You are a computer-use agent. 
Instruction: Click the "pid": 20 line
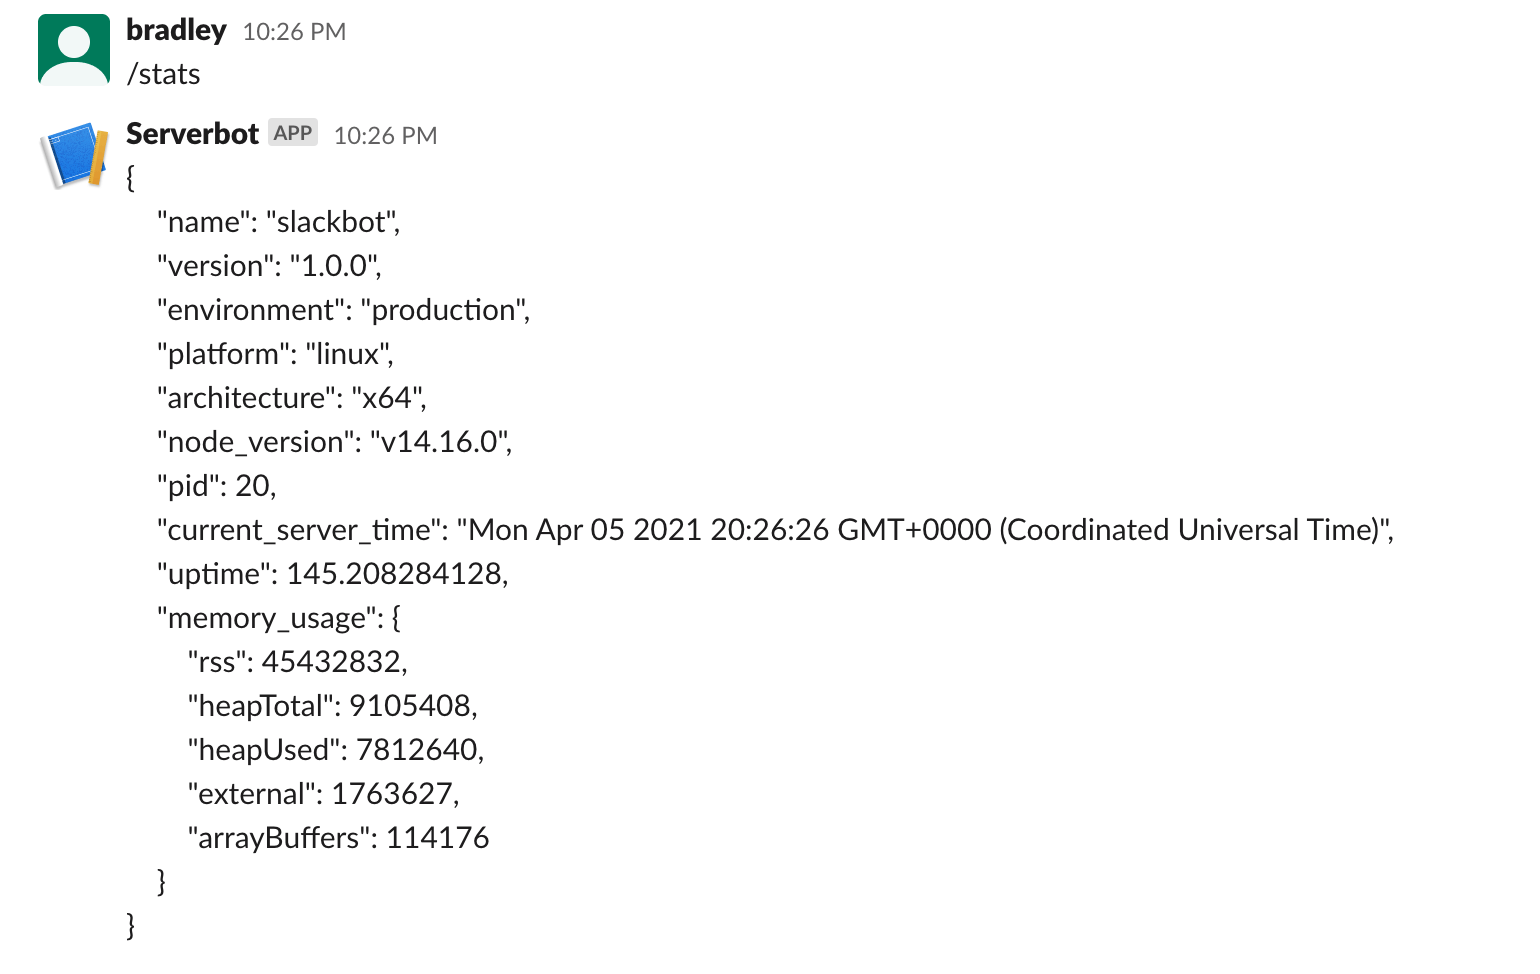tap(216, 486)
